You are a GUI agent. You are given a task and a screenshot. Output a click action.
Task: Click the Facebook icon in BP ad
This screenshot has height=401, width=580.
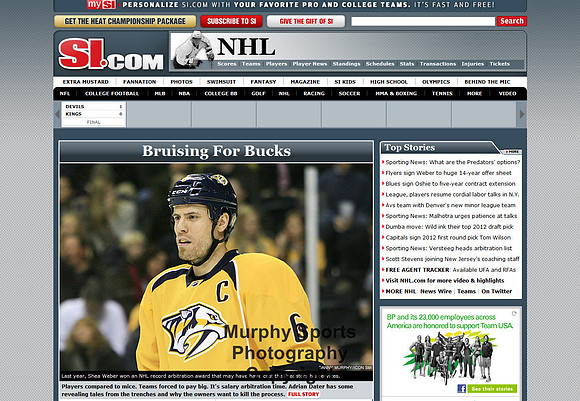coord(461,388)
